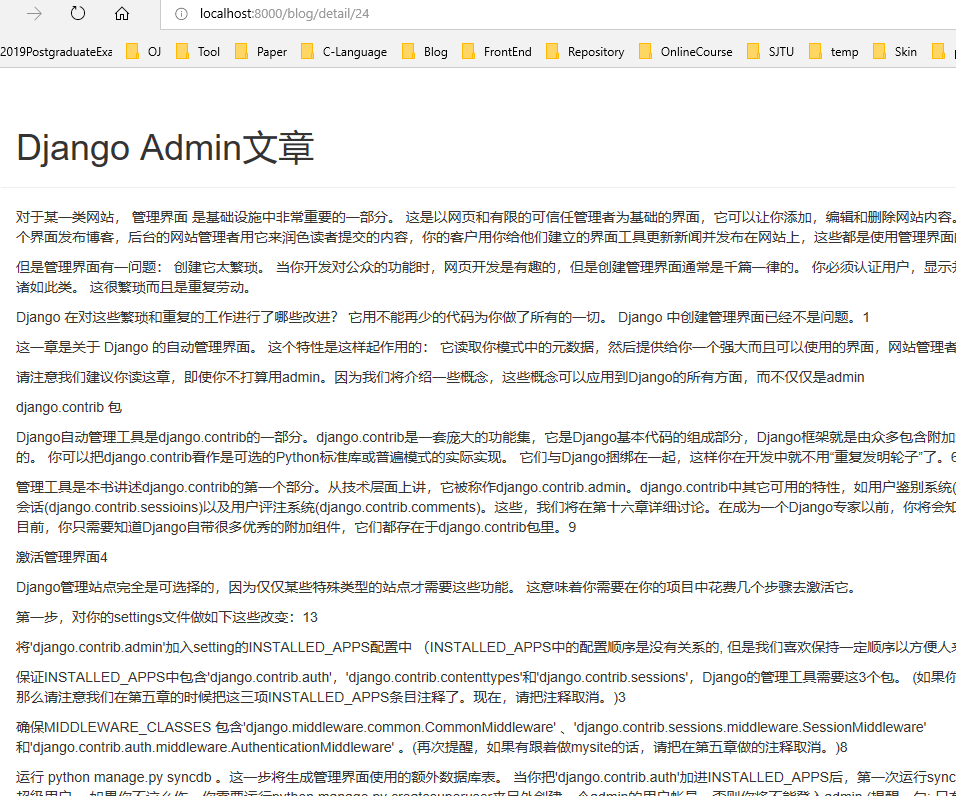Click the paragraph starting 'Django 在对这些繁琐'
This screenshot has height=796, width=956.
click(x=443, y=317)
